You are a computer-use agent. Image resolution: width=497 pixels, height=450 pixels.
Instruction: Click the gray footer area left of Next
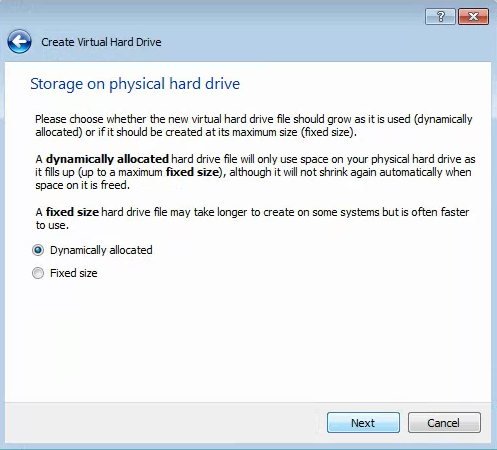click(163, 423)
